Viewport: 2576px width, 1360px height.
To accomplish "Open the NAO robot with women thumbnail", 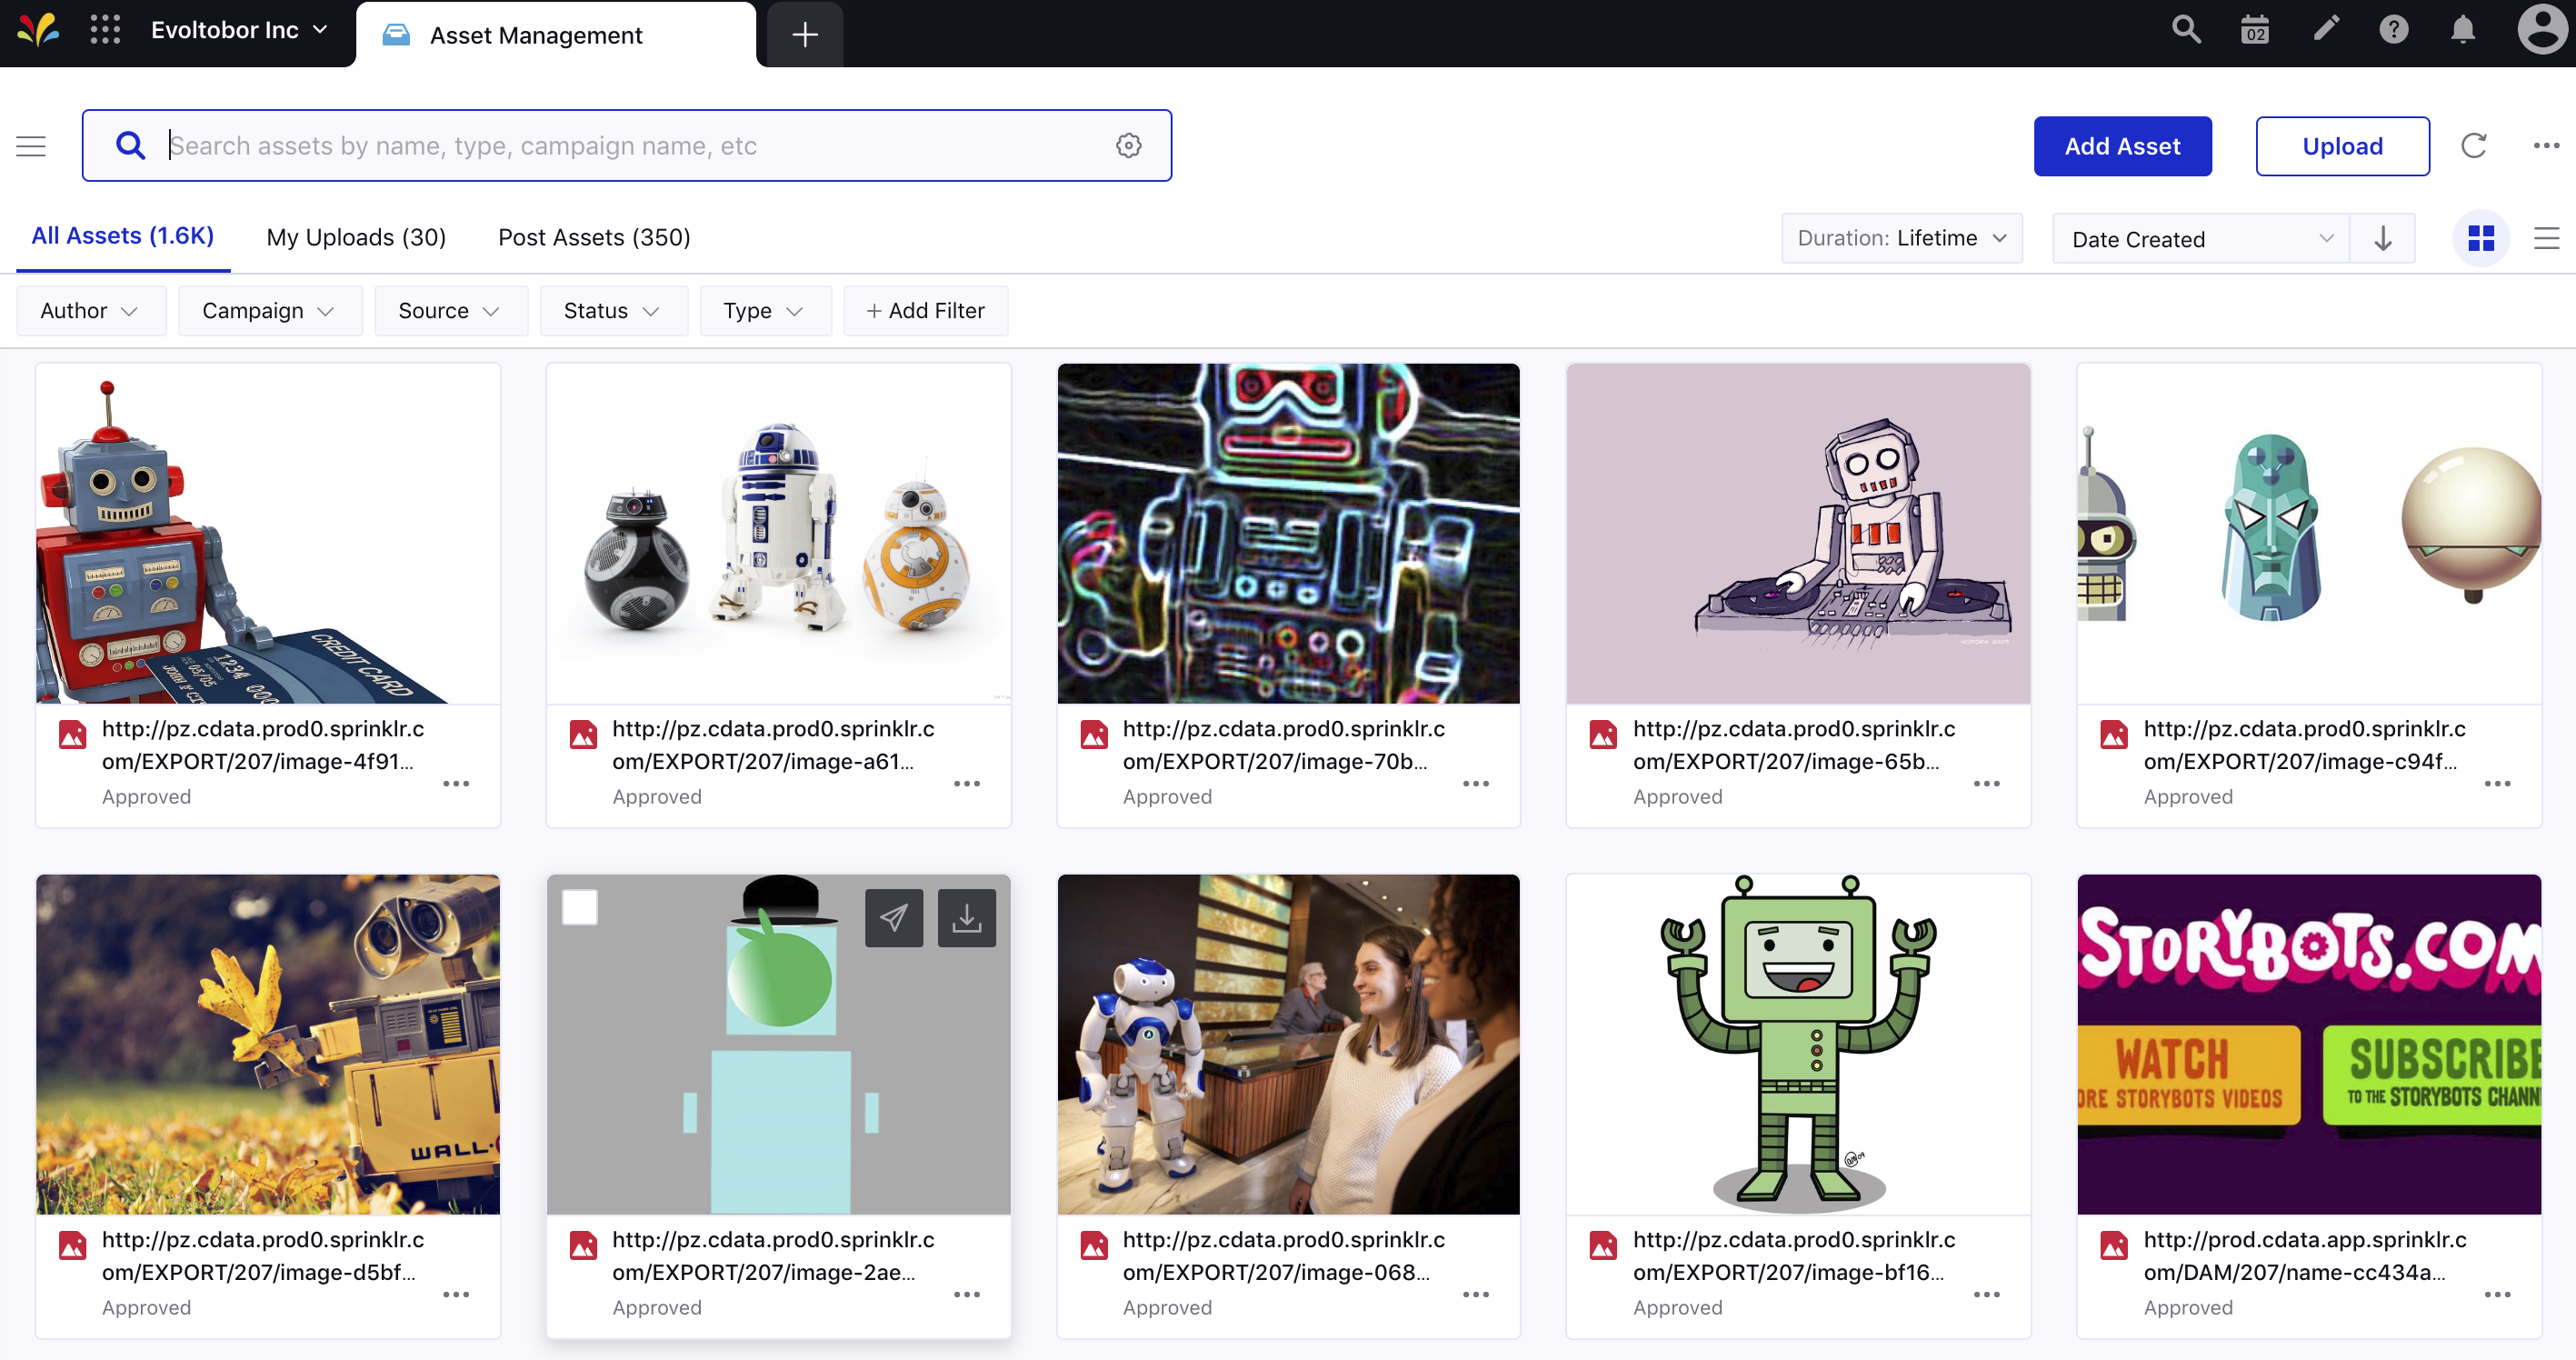I will pos(1288,1044).
